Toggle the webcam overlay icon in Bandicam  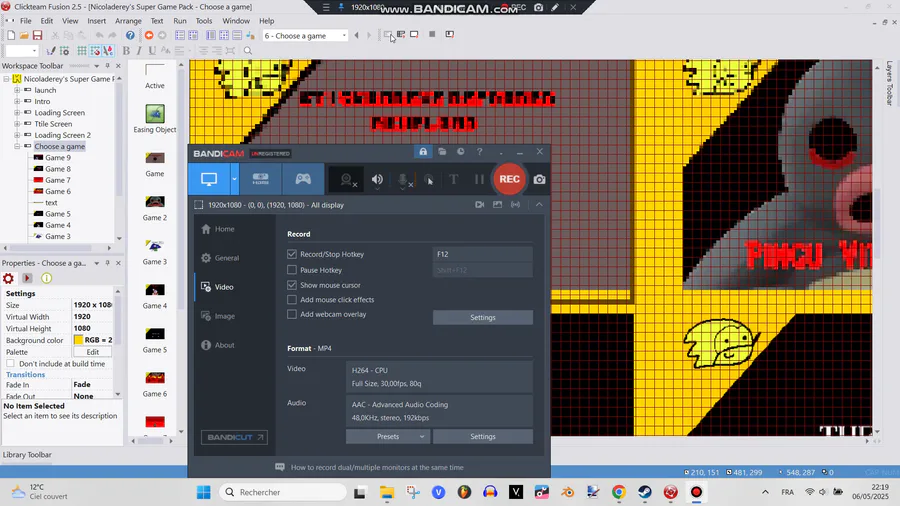pos(347,180)
